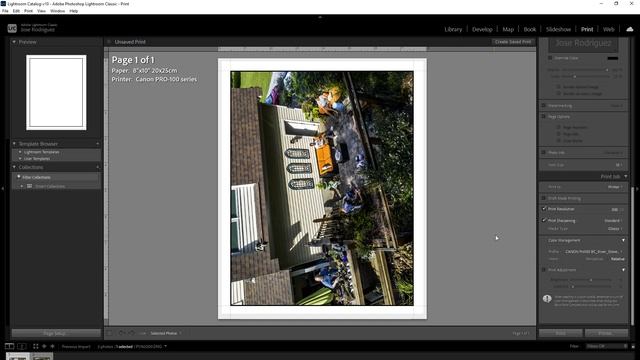This screenshot has height=360, width=640.
Task: Select second window display icon in filmstrip bar
Action: [x=22, y=346]
